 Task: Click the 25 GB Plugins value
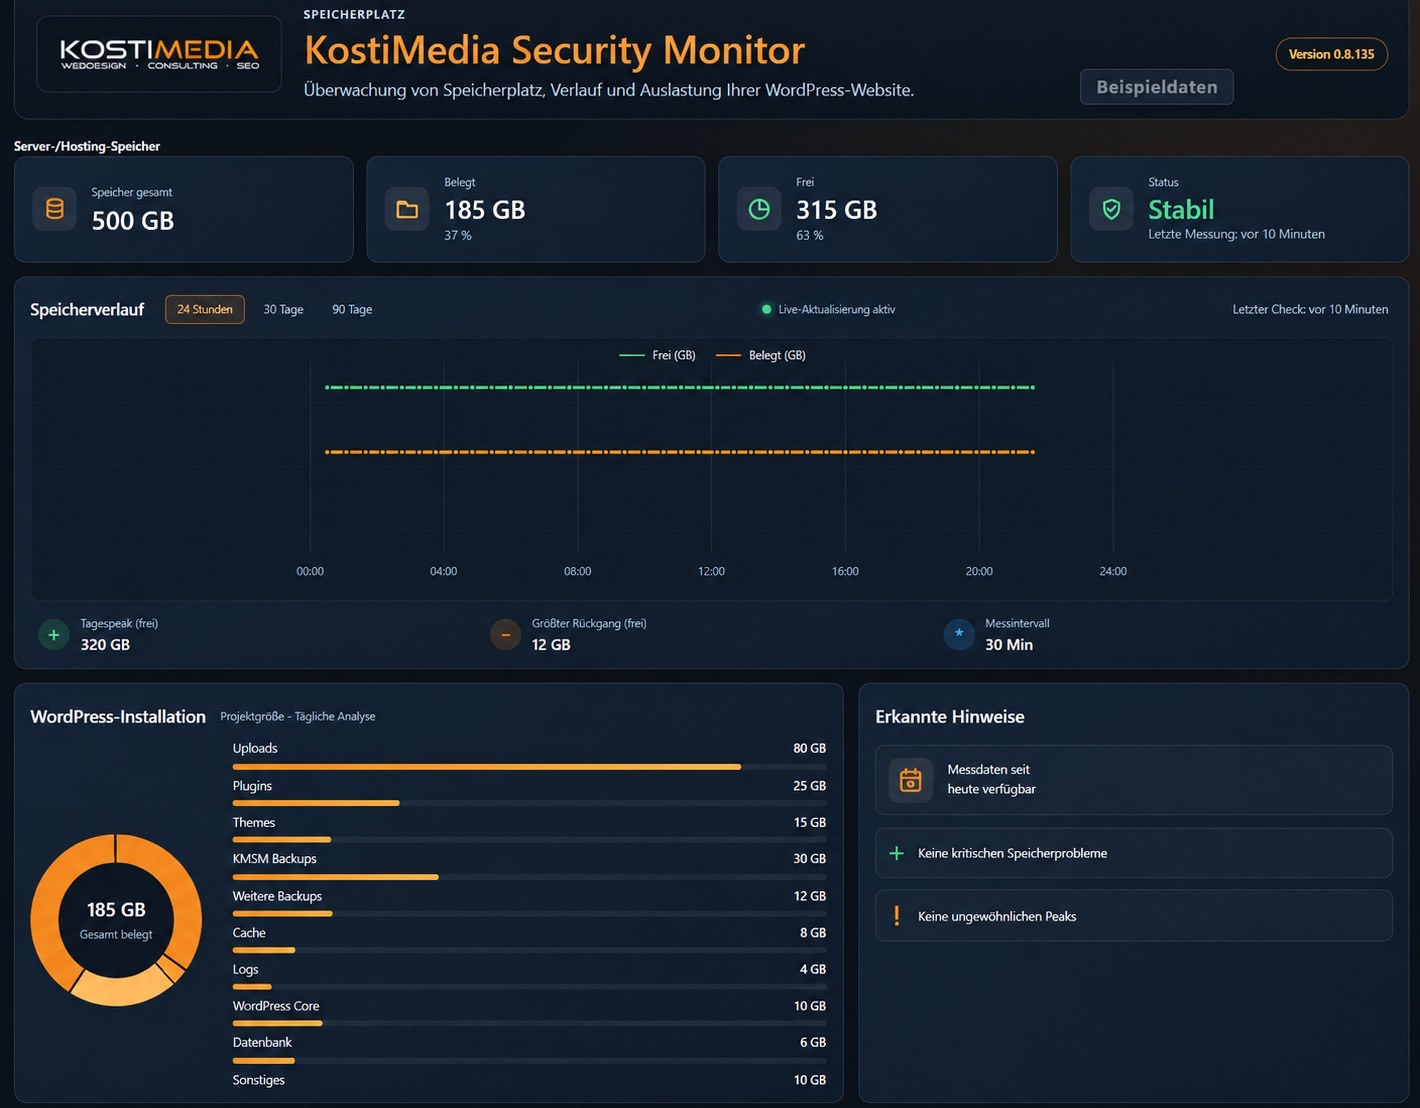click(809, 786)
